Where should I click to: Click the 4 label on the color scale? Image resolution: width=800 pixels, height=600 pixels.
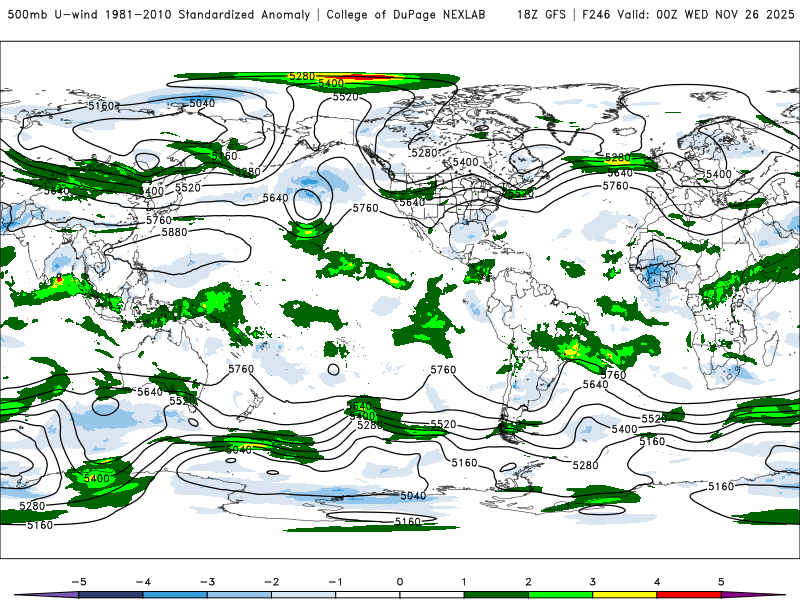point(657,582)
